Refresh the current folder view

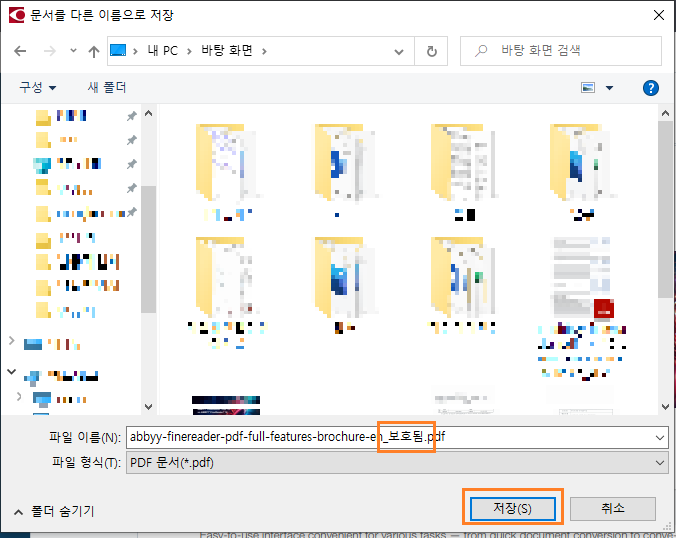431,51
